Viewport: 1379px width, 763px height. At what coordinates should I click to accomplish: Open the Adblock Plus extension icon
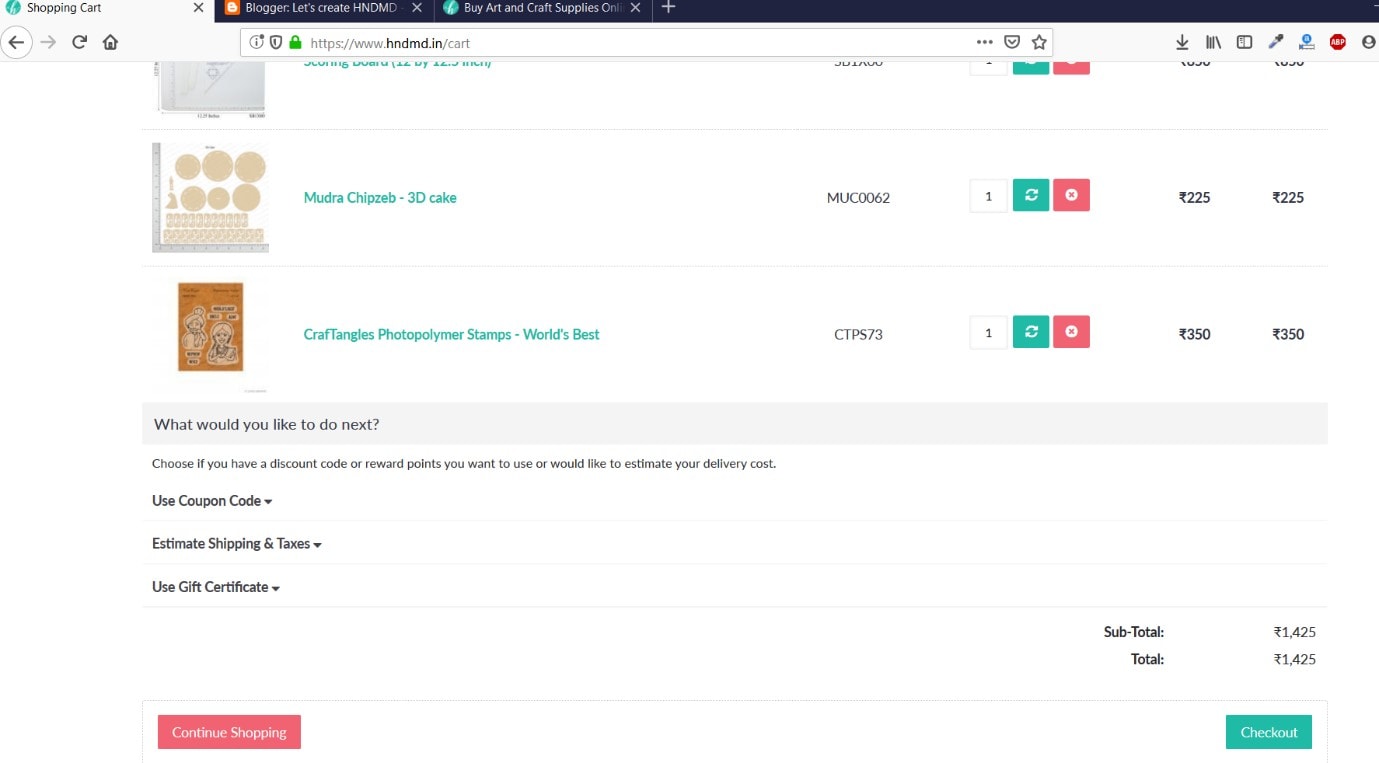[1338, 42]
